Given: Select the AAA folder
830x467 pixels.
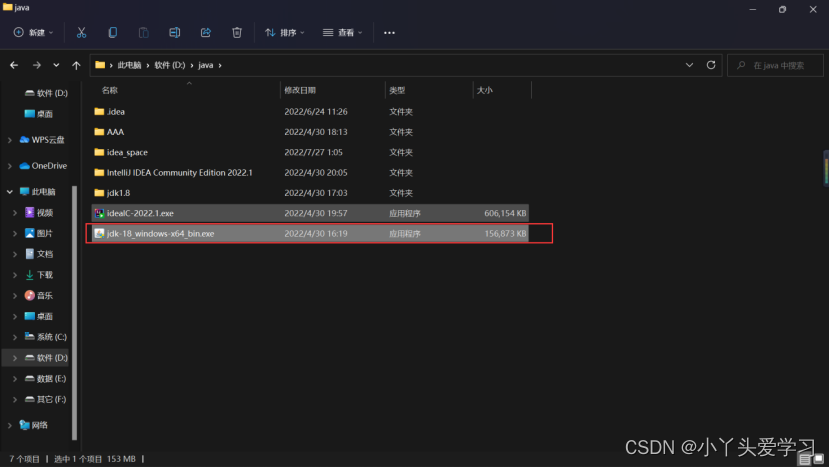Looking at the screenshot, I should click(x=310, y=132).
